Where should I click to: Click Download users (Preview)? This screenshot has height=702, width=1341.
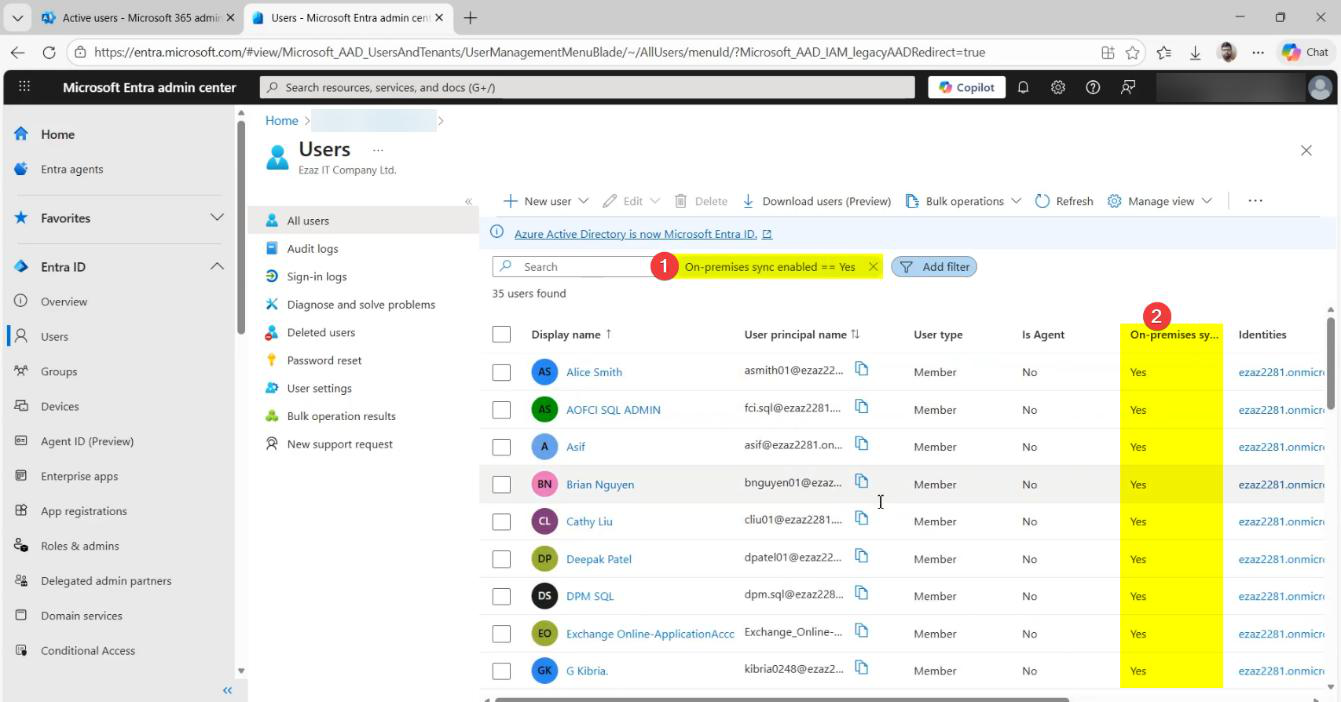[816, 201]
